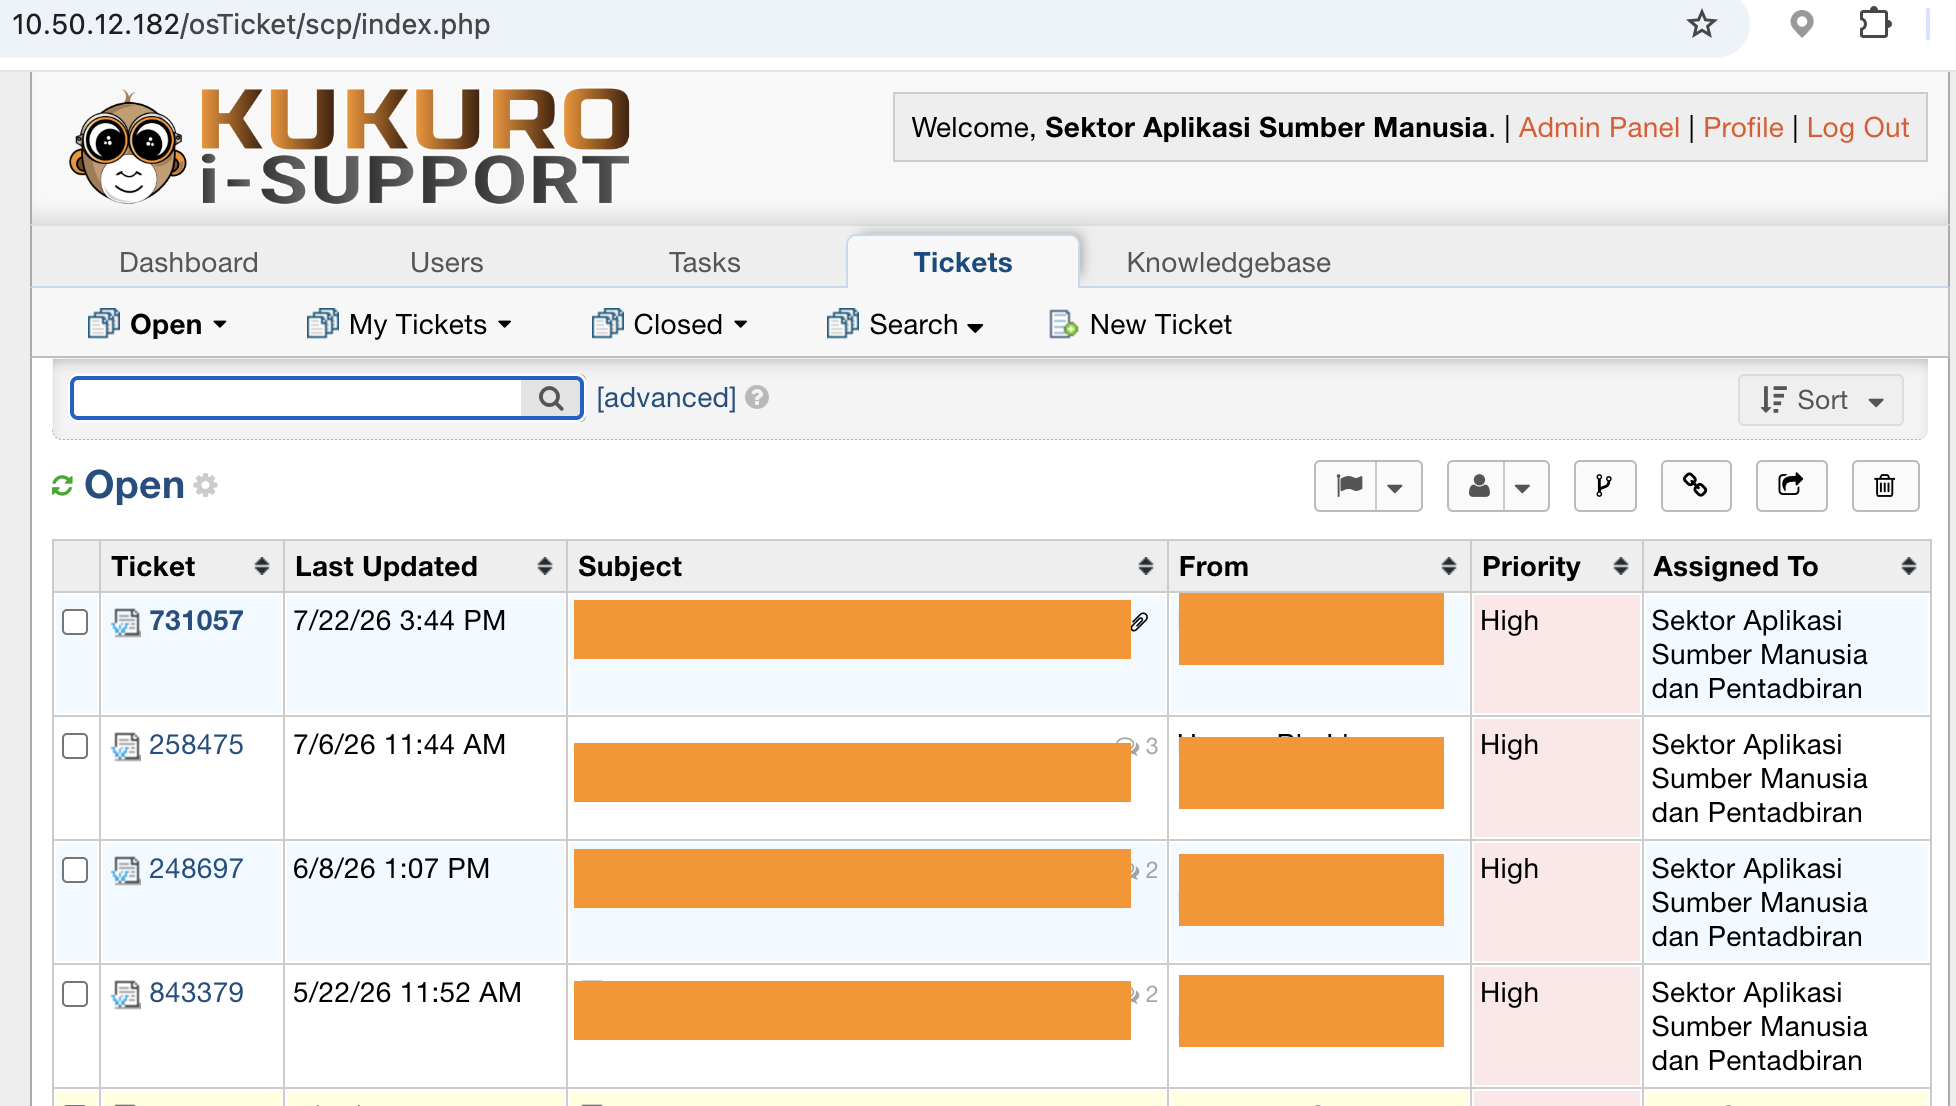This screenshot has height=1106, width=1956.
Task: Open ticket number 258475
Action: (x=196, y=745)
